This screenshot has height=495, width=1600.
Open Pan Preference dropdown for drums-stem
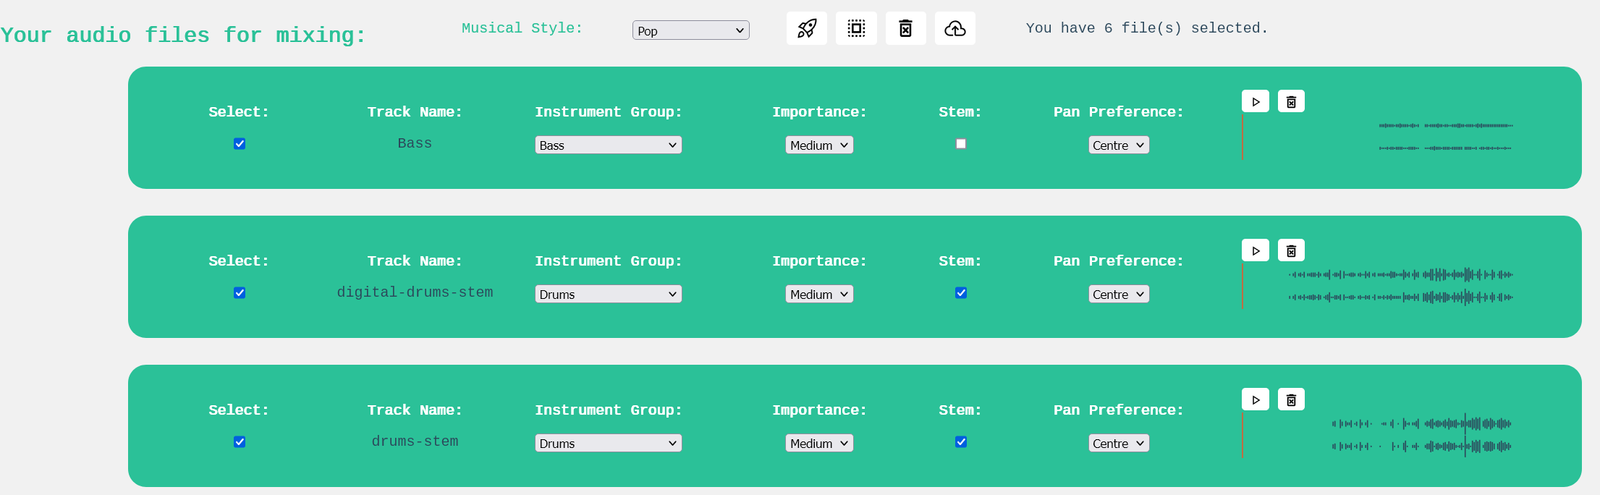point(1118,443)
